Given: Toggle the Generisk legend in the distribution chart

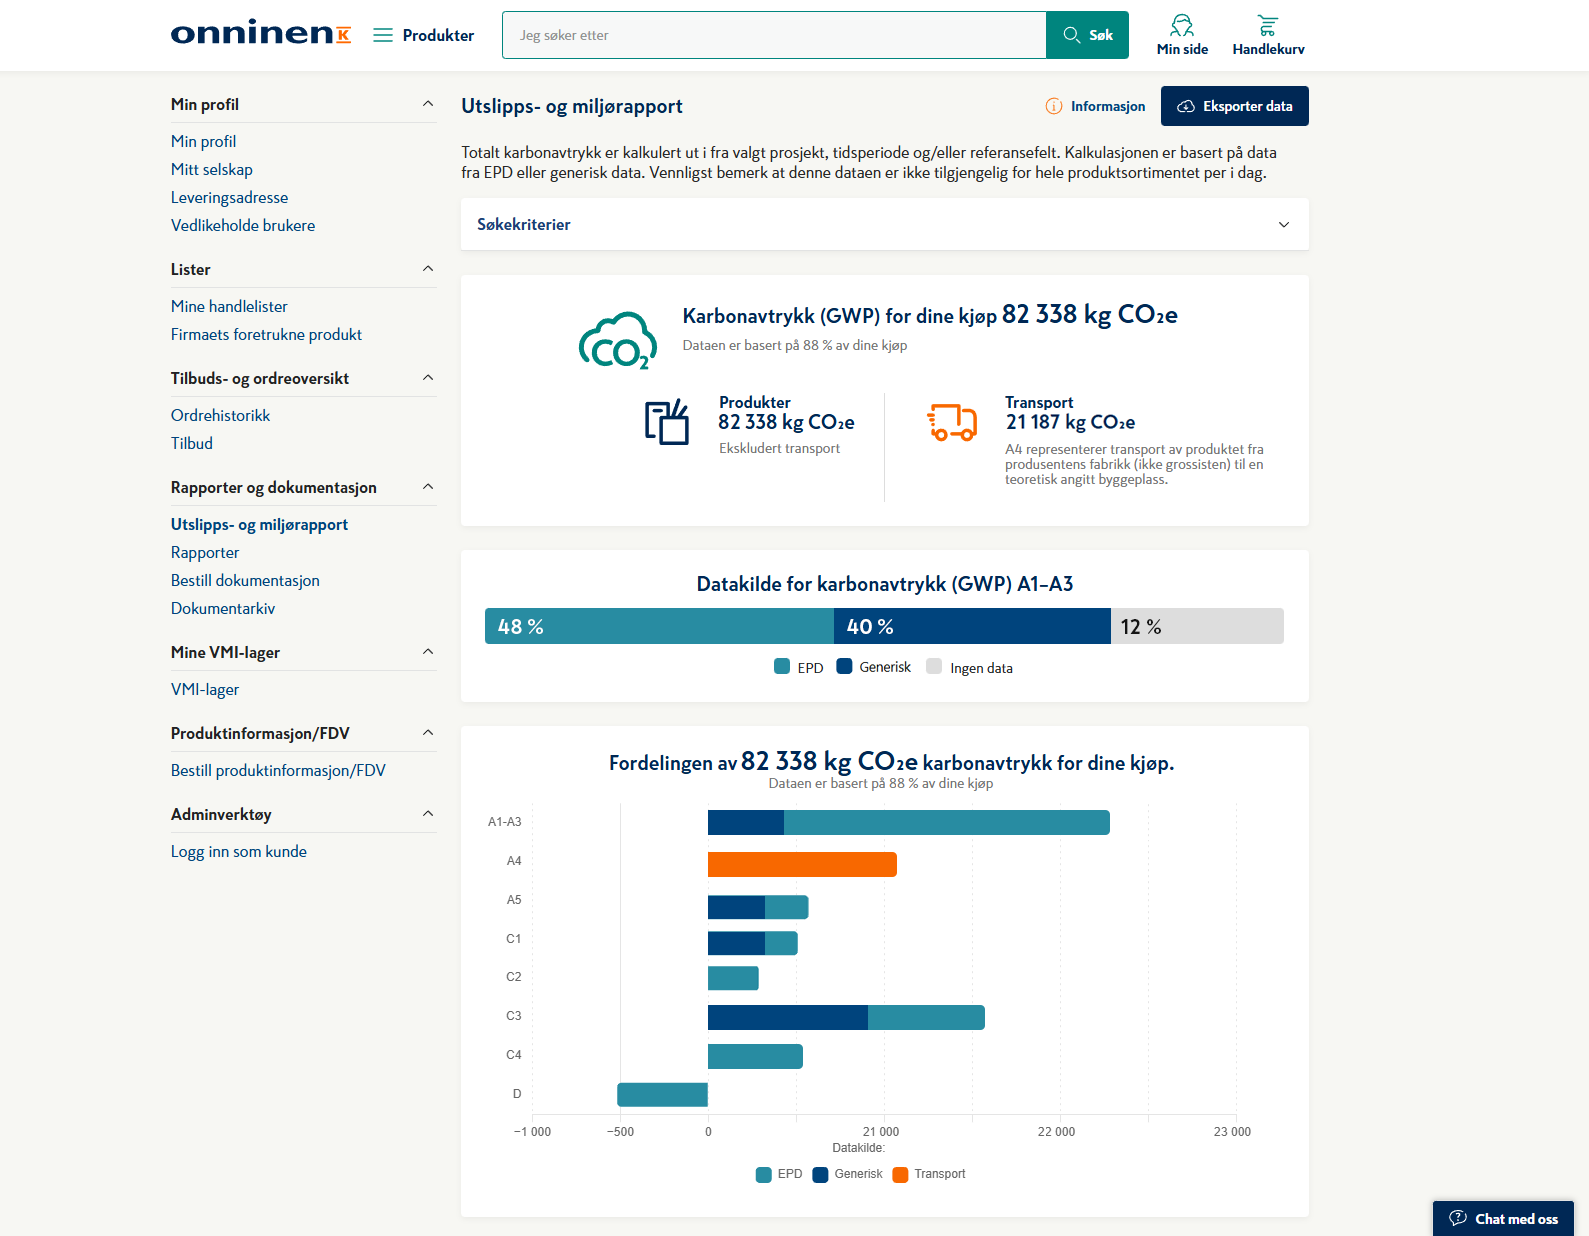Looking at the screenshot, I should [848, 1174].
